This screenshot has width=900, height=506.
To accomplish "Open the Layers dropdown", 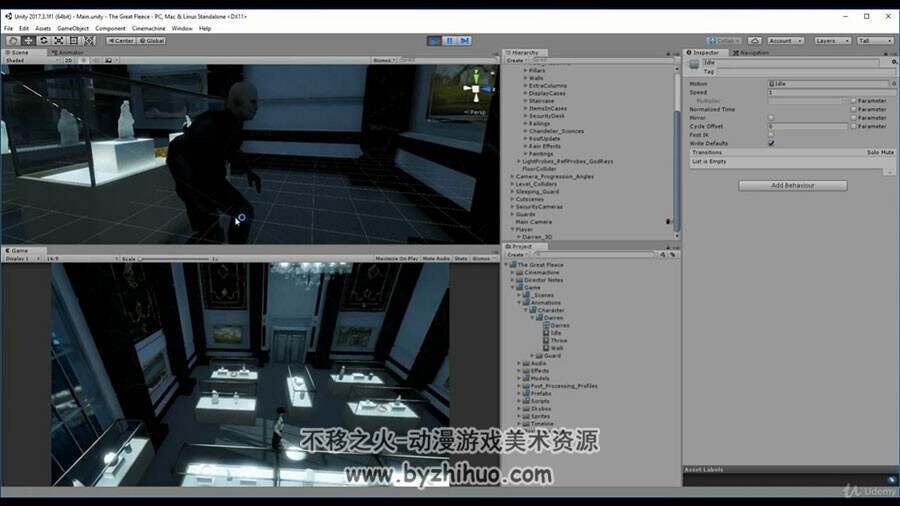I will tap(832, 41).
